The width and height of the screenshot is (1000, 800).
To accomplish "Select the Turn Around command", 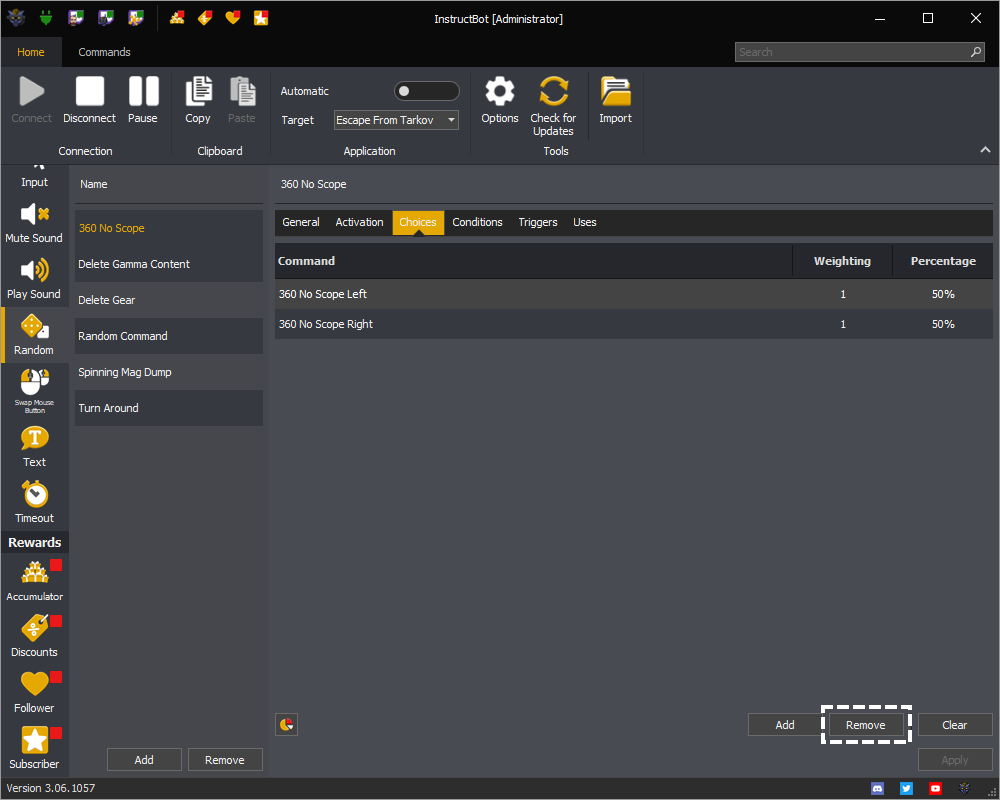I will (169, 408).
